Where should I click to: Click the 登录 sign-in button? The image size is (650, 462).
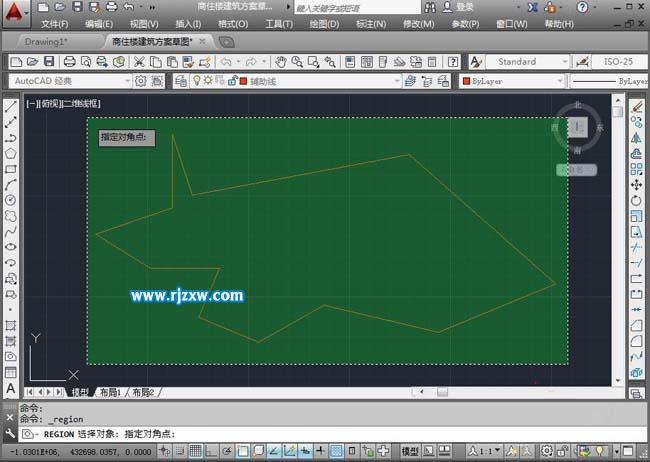[458, 7]
